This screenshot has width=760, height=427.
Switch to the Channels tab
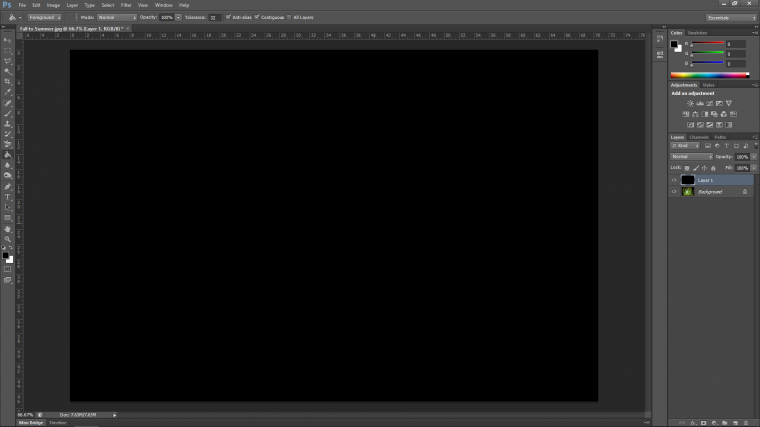(x=698, y=137)
